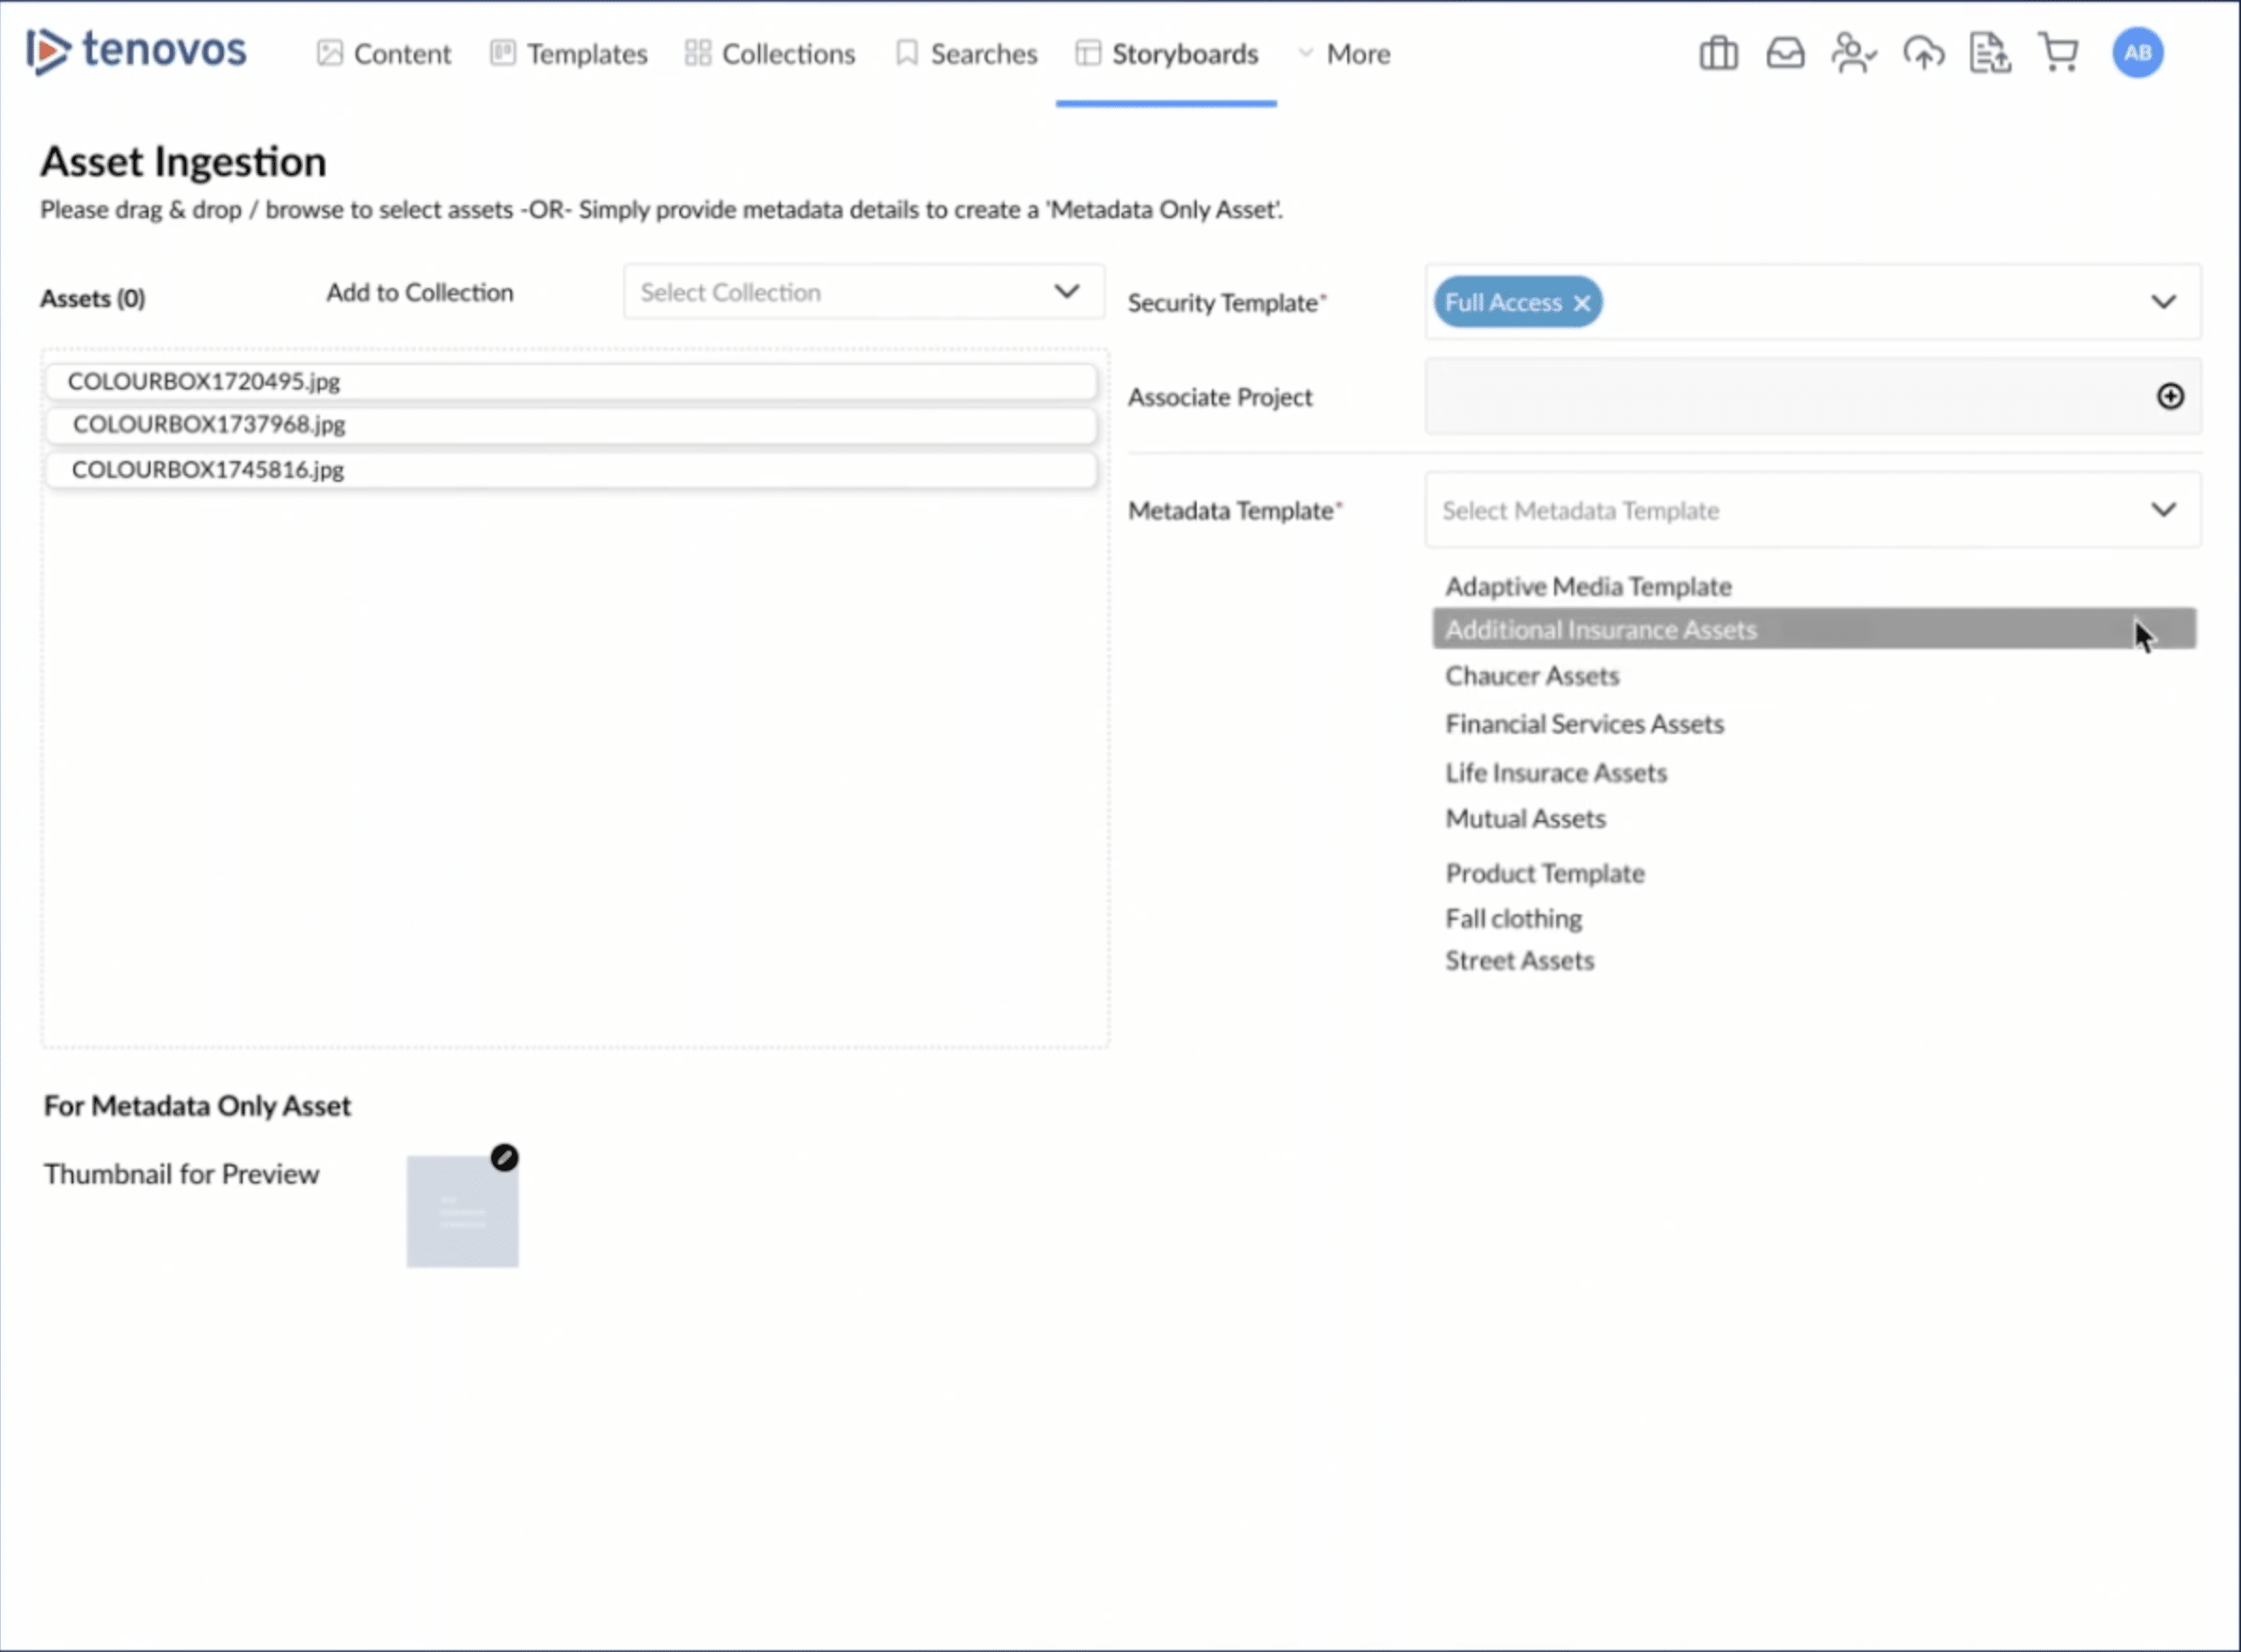Remove the Full Access tag

coord(1581,303)
